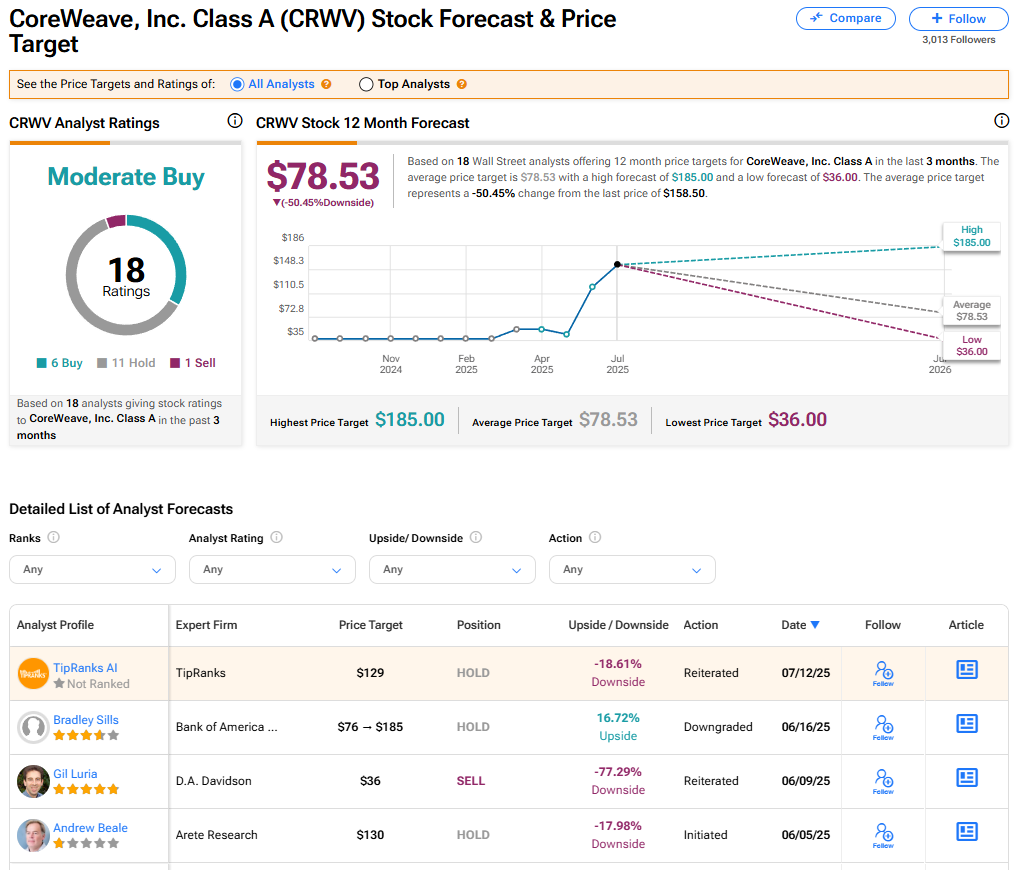Click the Average $78.53 forecast label on chart

click(971, 311)
